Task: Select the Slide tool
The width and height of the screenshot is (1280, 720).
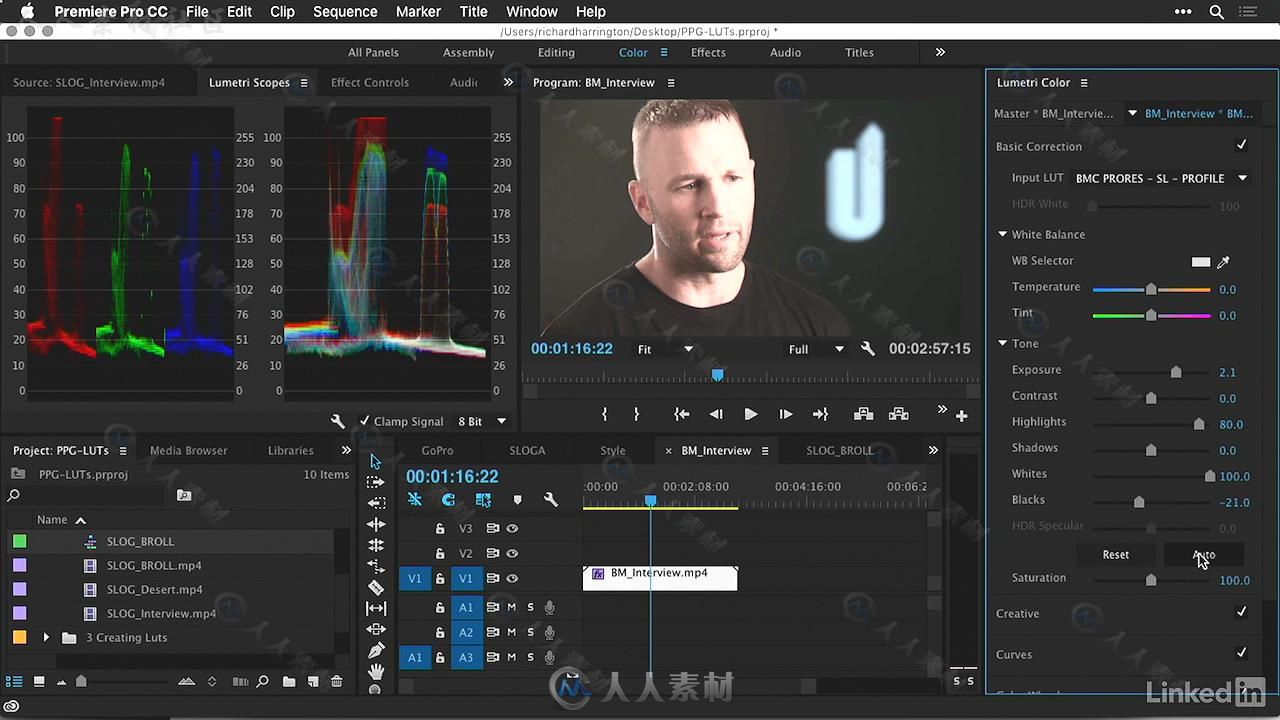Action: point(376,629)
